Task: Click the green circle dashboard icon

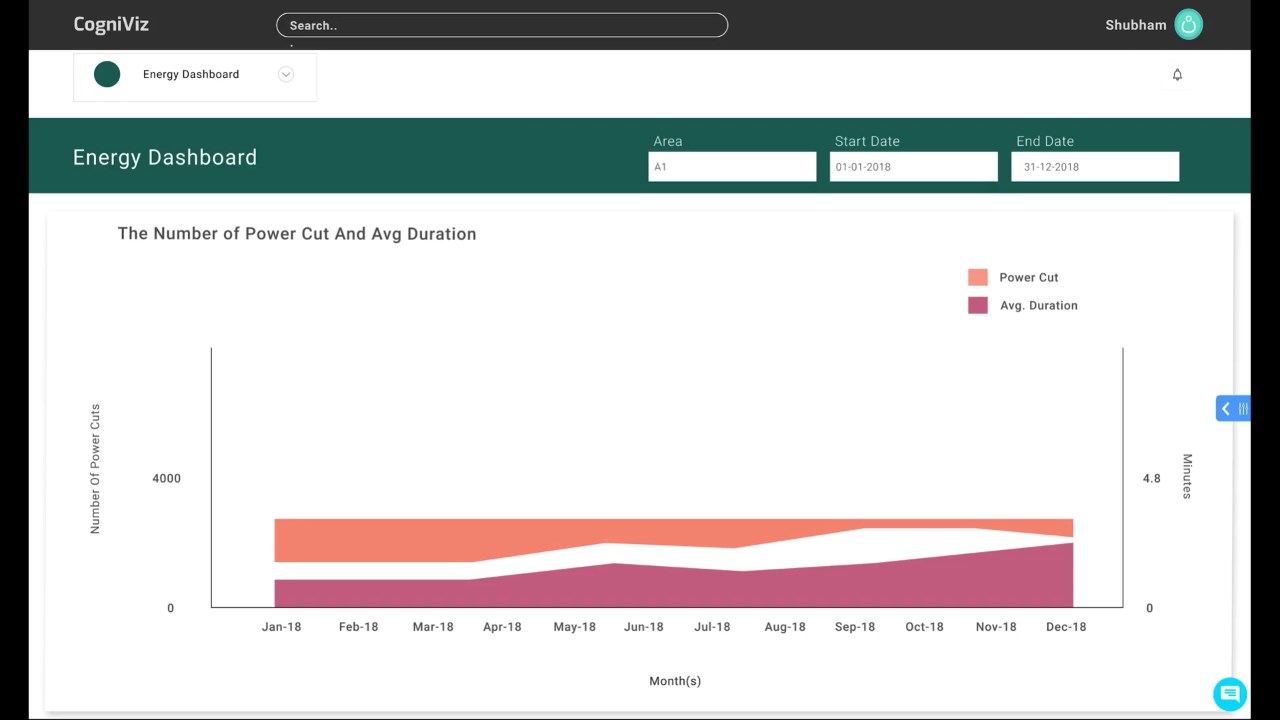Action: [x=107, y=74]
